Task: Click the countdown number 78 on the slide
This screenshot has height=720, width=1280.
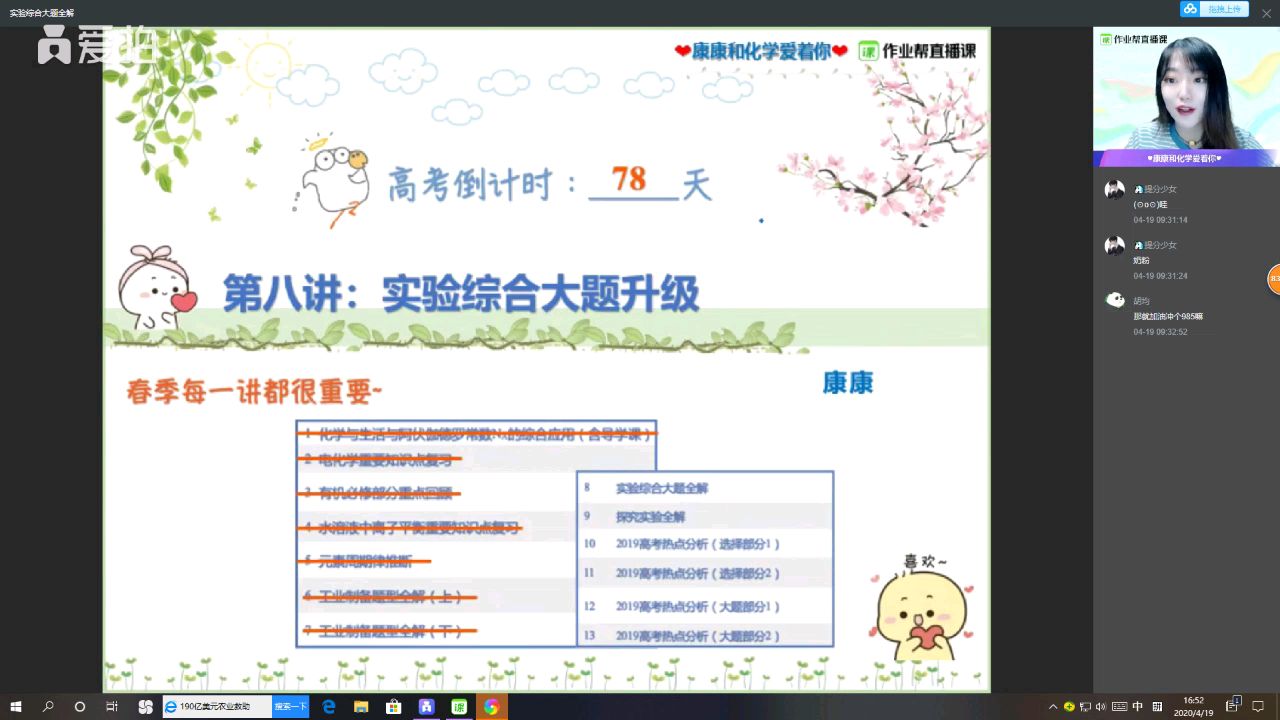Action: (x=629, y=179)
